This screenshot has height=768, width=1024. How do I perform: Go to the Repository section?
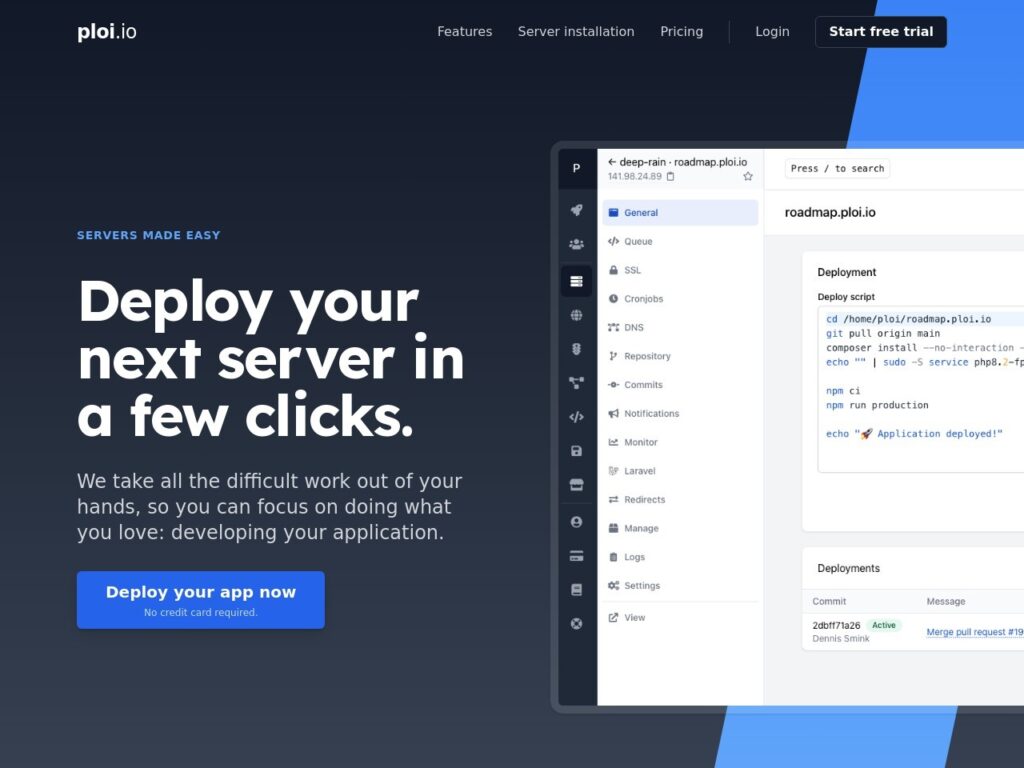646,356
